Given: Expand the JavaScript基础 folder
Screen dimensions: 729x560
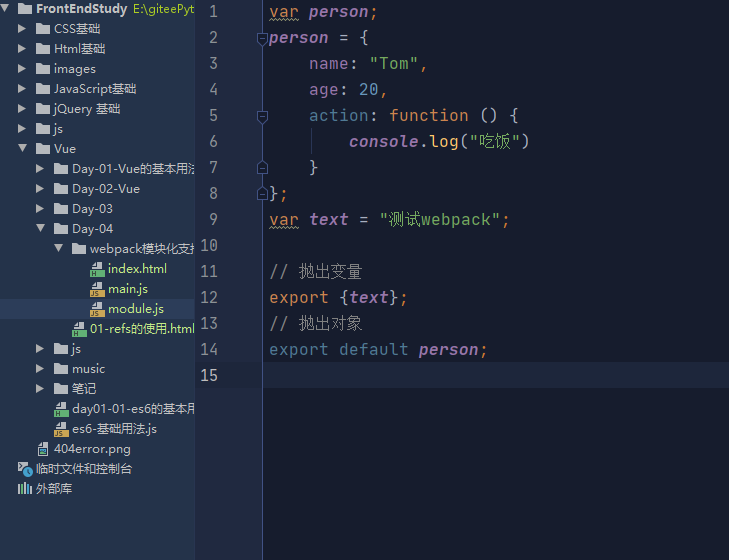Looking at the screenshot, I should (22, 88).
